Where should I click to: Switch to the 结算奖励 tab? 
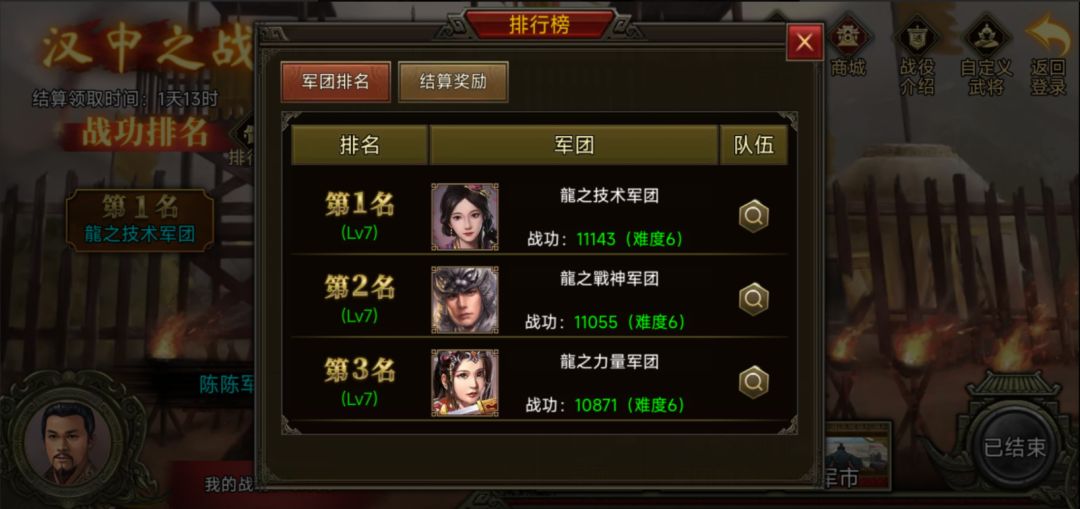pyautogui.click(x=453, y=81)
